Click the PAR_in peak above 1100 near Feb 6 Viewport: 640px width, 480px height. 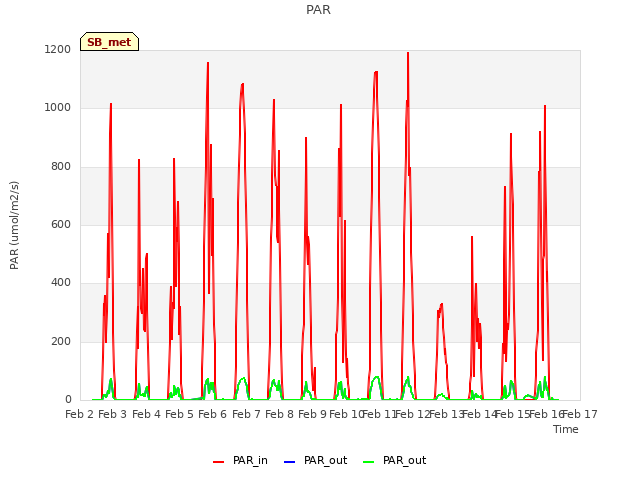(x=208, y=63)
